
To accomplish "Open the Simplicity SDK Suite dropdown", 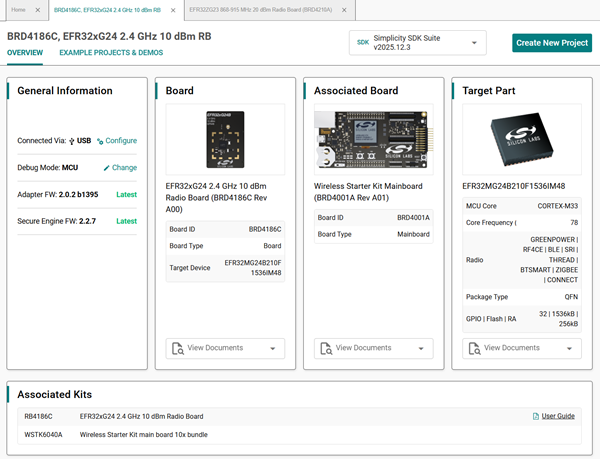I will pyautogui.click(x=417, y=43).
